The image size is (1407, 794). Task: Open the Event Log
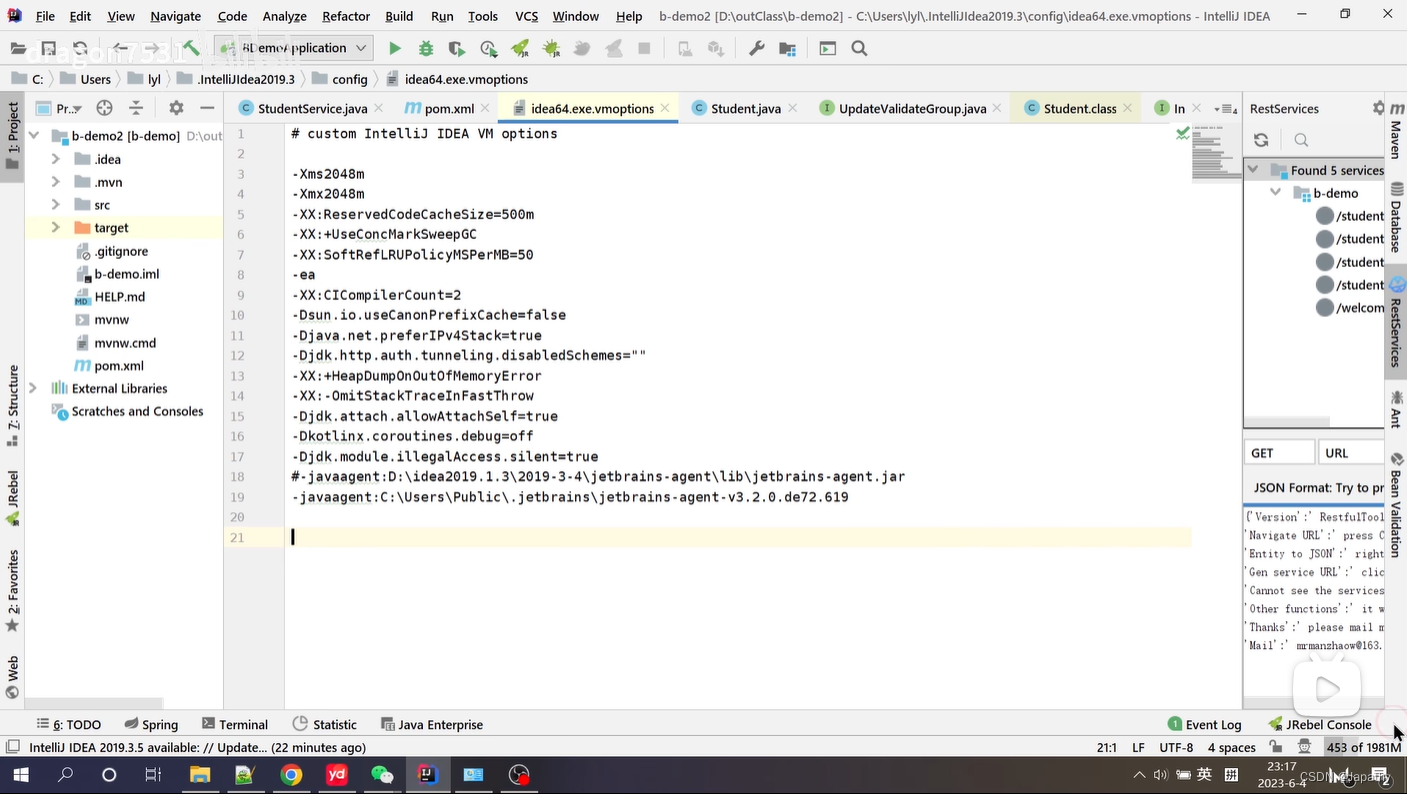click(1204, 724)
